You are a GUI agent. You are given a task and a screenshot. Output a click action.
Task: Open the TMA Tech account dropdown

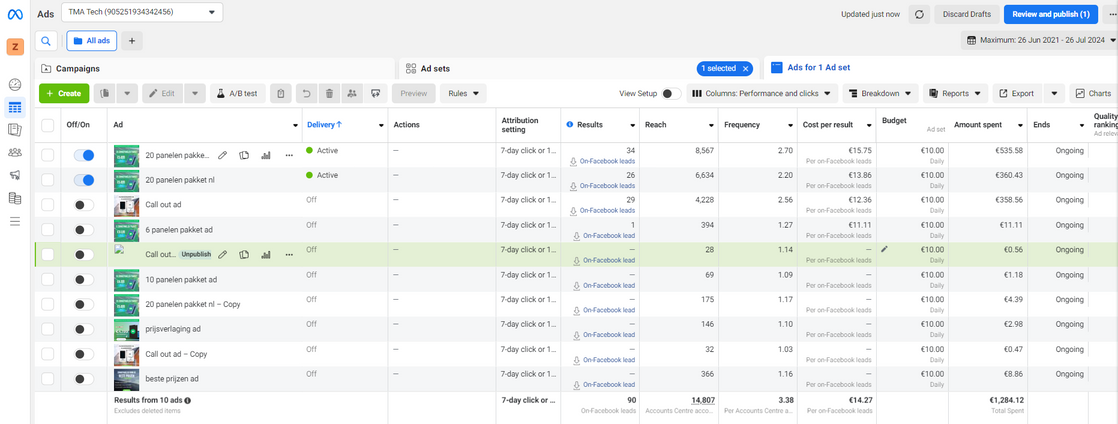point(142,13)
